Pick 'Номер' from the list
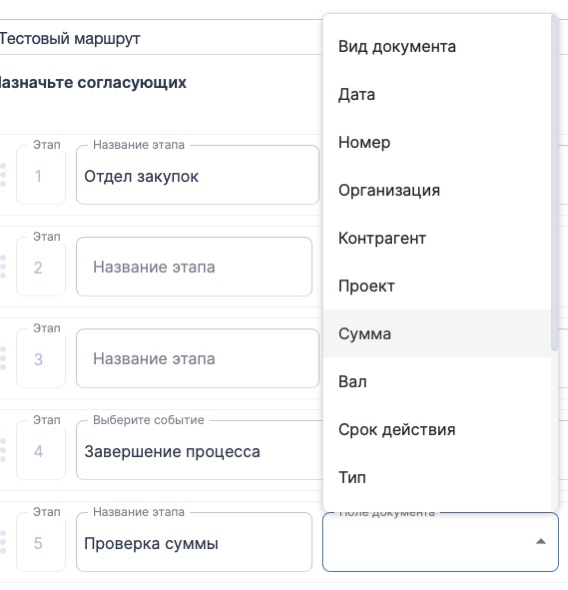Screen dimensions: 568x590 pyautogui.click(x=437, y=142)
